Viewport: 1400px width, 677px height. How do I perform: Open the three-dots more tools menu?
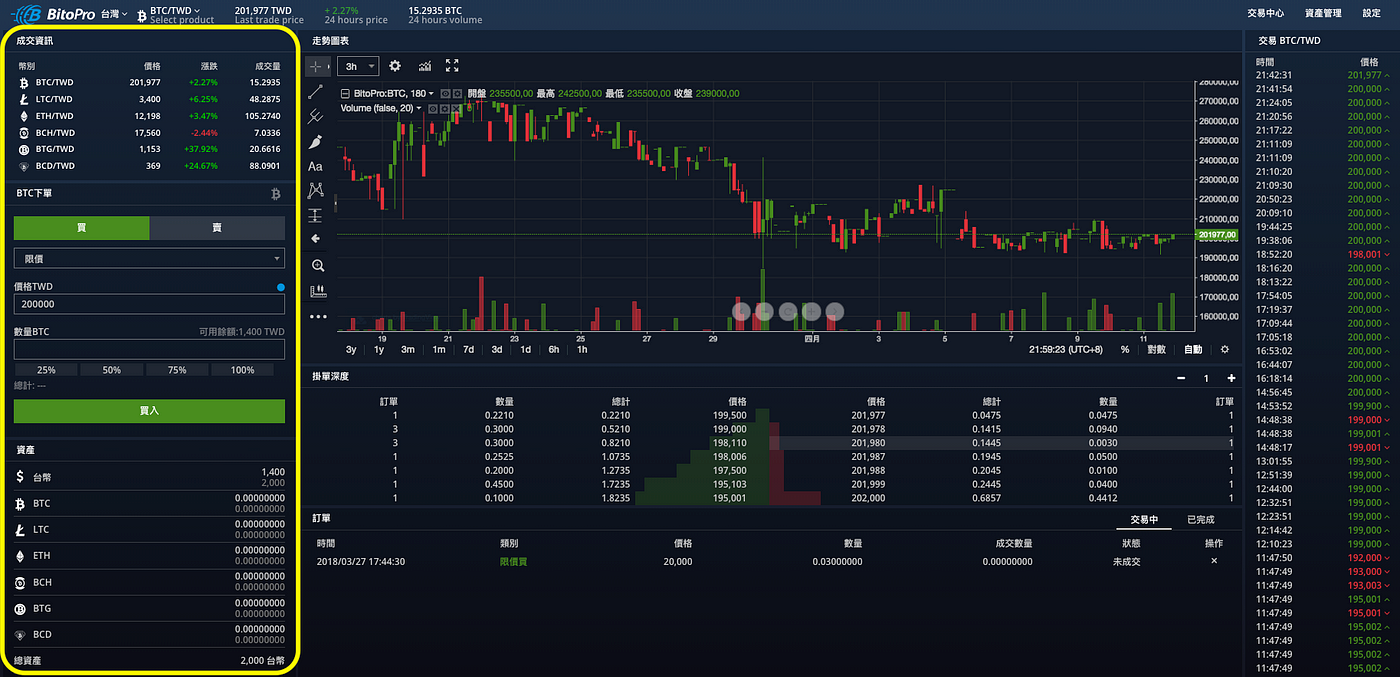tap(318, 317)
